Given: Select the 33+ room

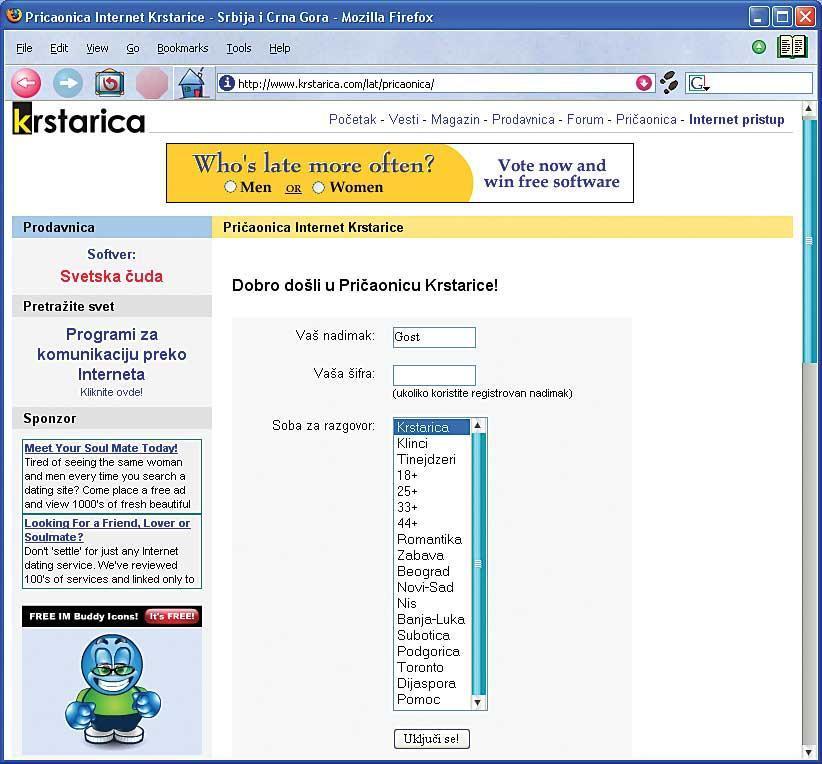Looking at the screenshot, I should (x=431, y=507).
